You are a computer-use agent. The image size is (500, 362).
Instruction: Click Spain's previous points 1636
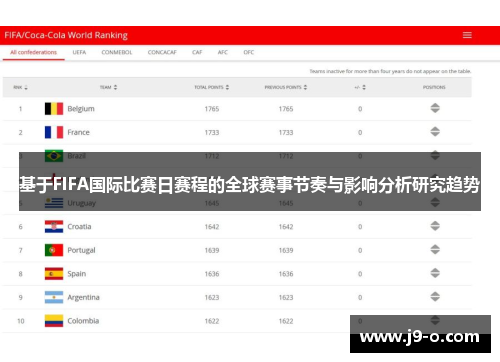pyautogui.click(x=286, y=274)
